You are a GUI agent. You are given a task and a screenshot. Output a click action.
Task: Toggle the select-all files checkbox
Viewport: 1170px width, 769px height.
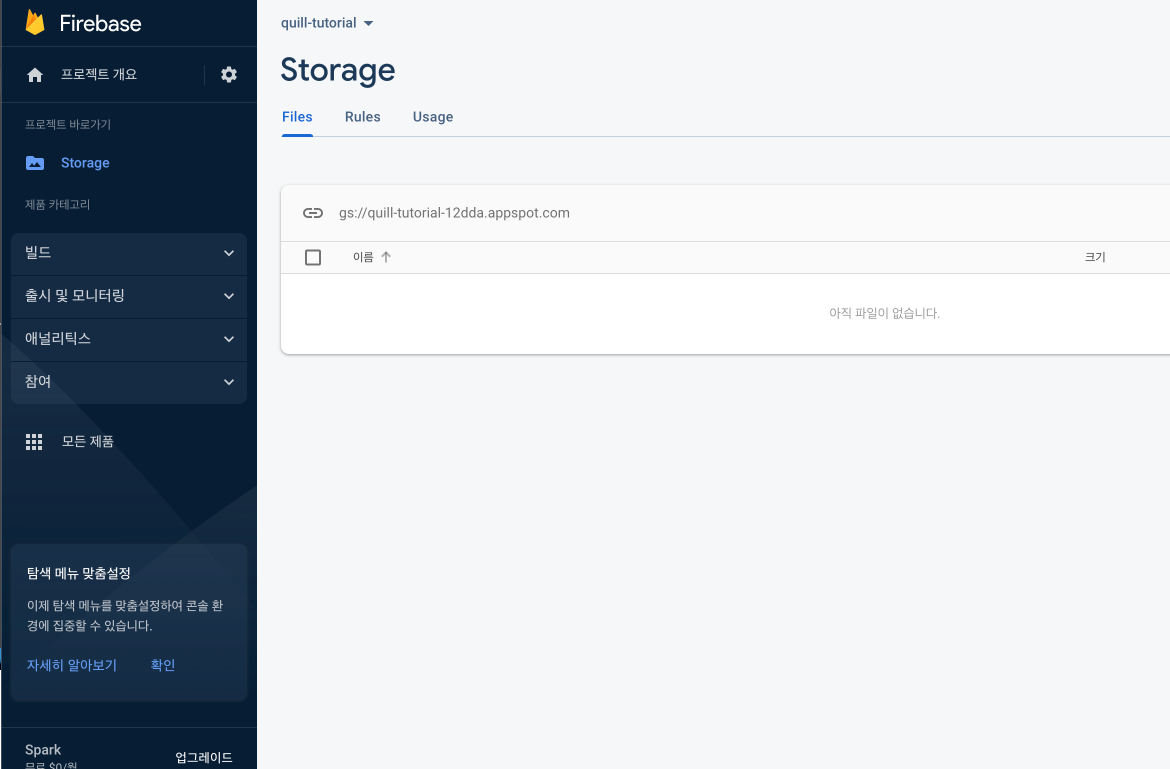click(x=313, y=257)
